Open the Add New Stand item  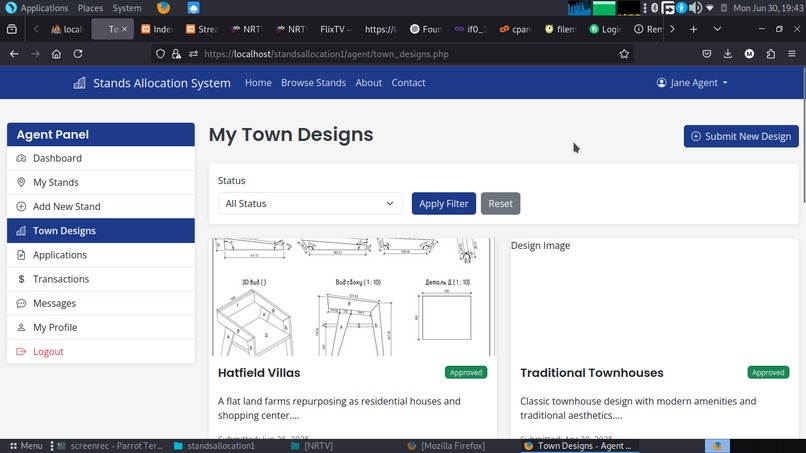pyautogui.click(x=101, y=207)
